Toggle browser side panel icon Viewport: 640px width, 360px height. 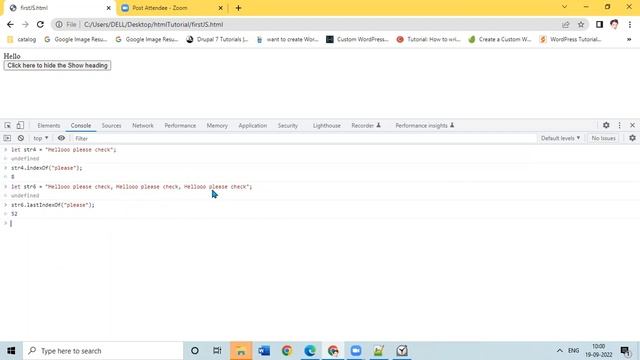pyautogui.click(x=599, y=24)
